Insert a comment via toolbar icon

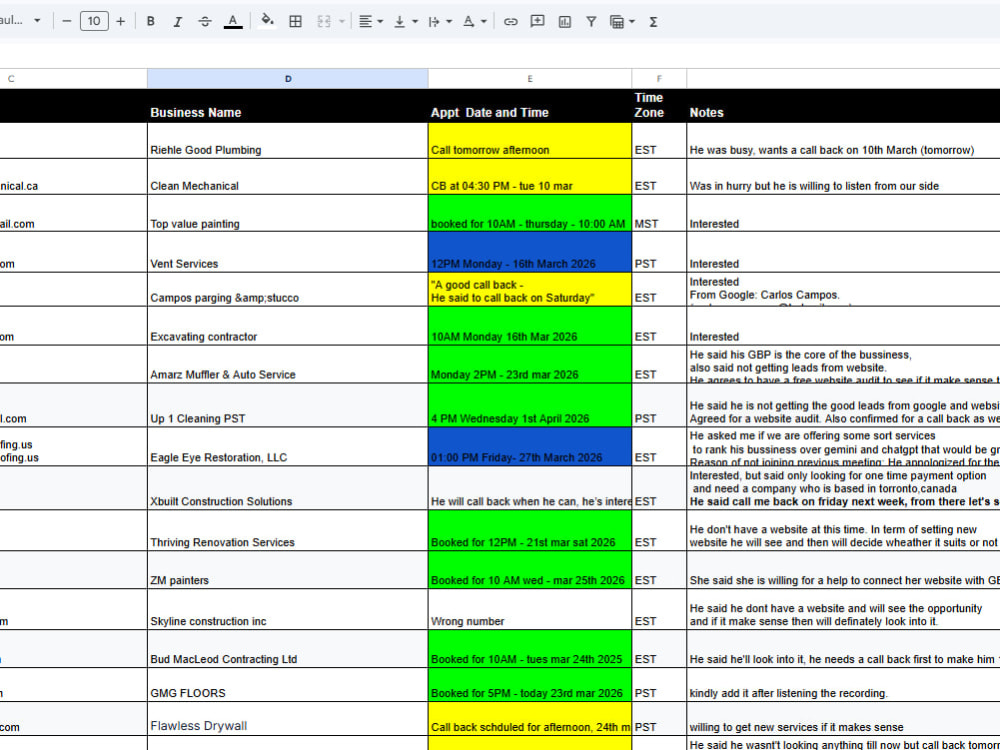[x=538, y=21]
